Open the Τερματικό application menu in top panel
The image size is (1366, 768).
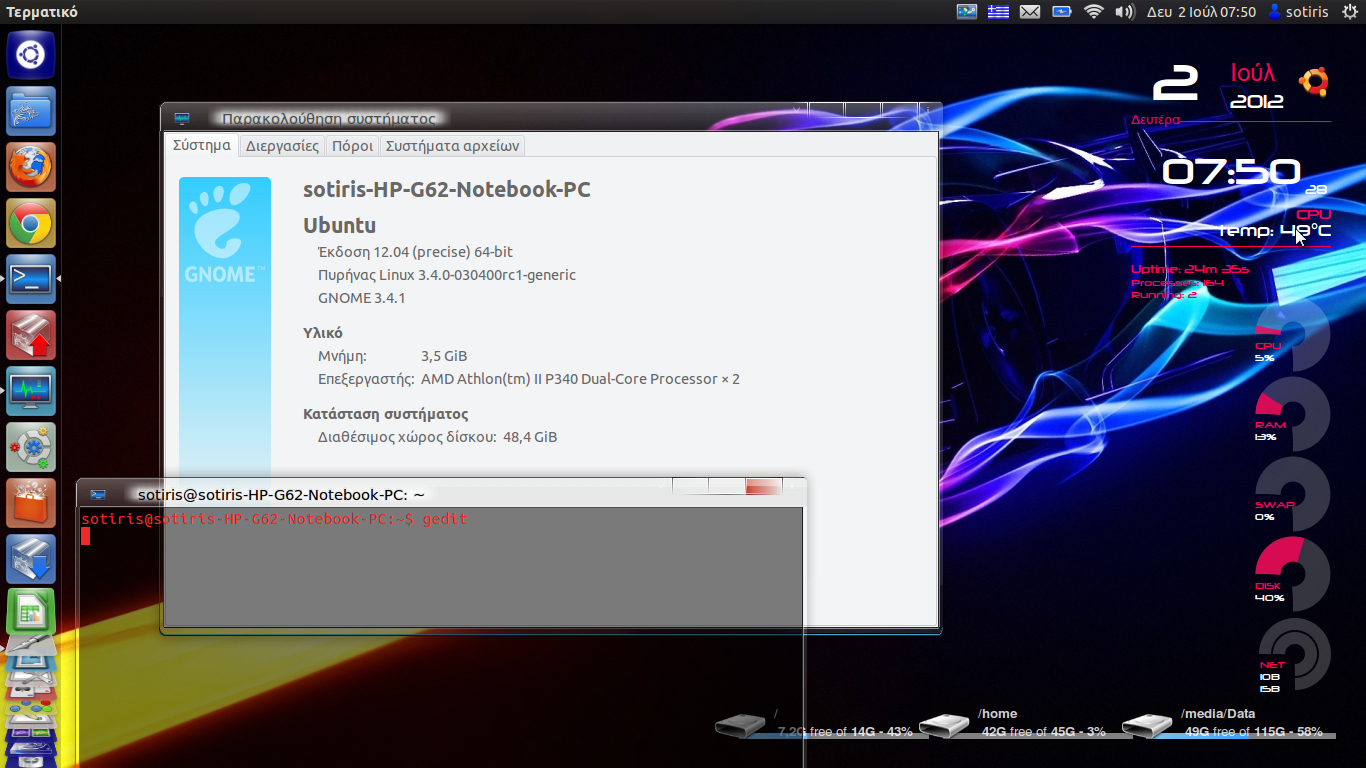[42, 12]
